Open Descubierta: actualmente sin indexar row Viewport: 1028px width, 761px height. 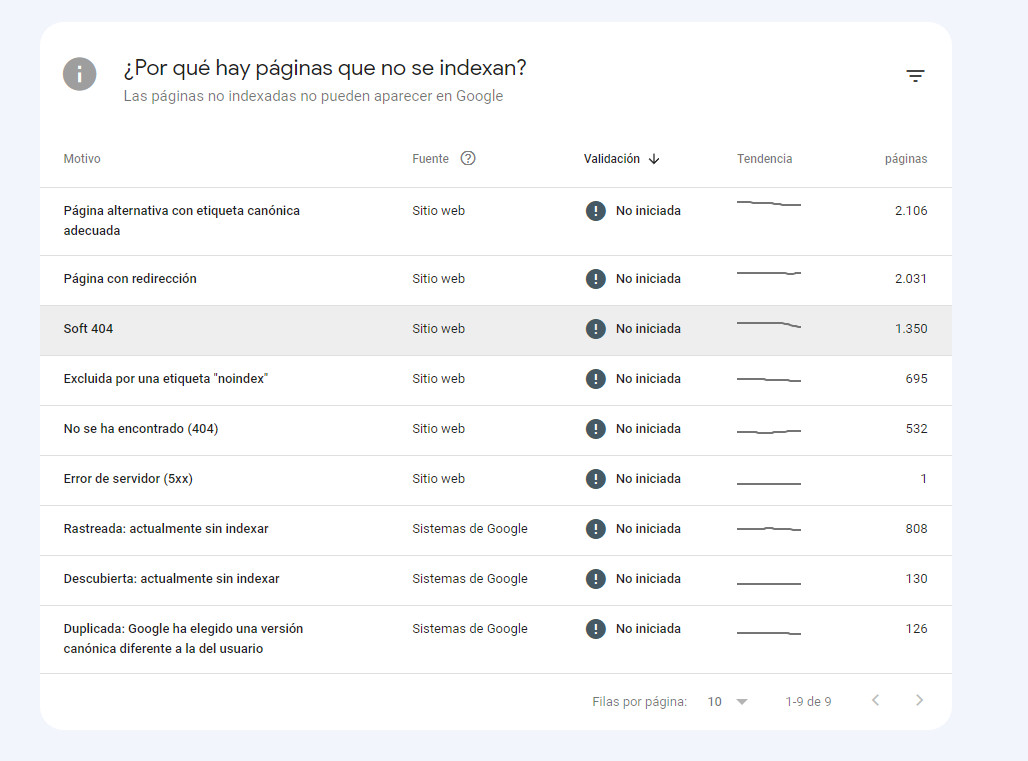pyautogui.click(x=171, y=579)
